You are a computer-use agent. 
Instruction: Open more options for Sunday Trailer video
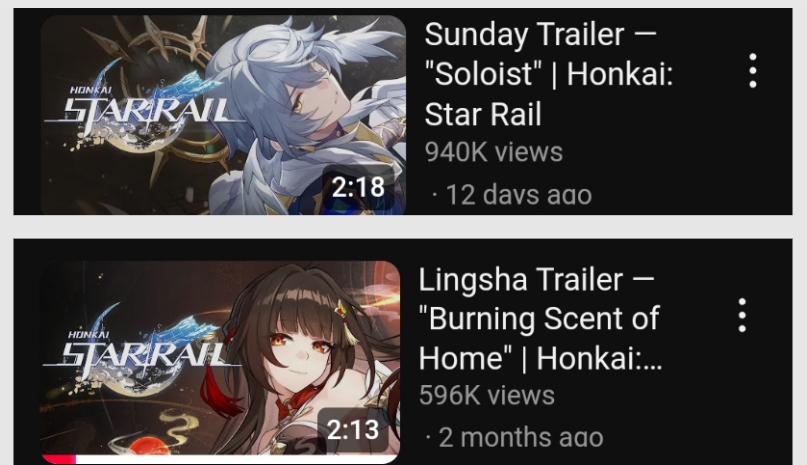pos(752,71)
